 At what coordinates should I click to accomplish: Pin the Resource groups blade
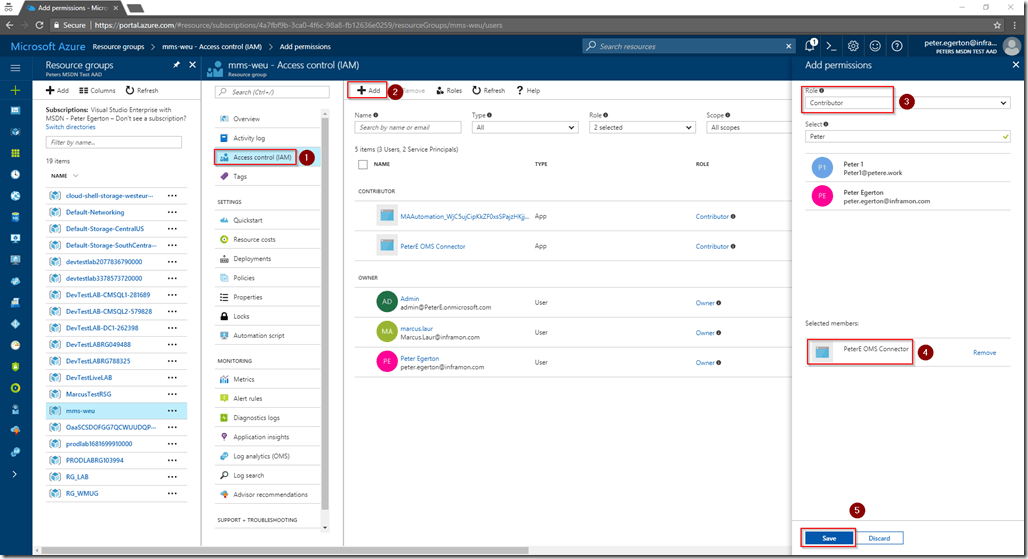click(176, 65)
